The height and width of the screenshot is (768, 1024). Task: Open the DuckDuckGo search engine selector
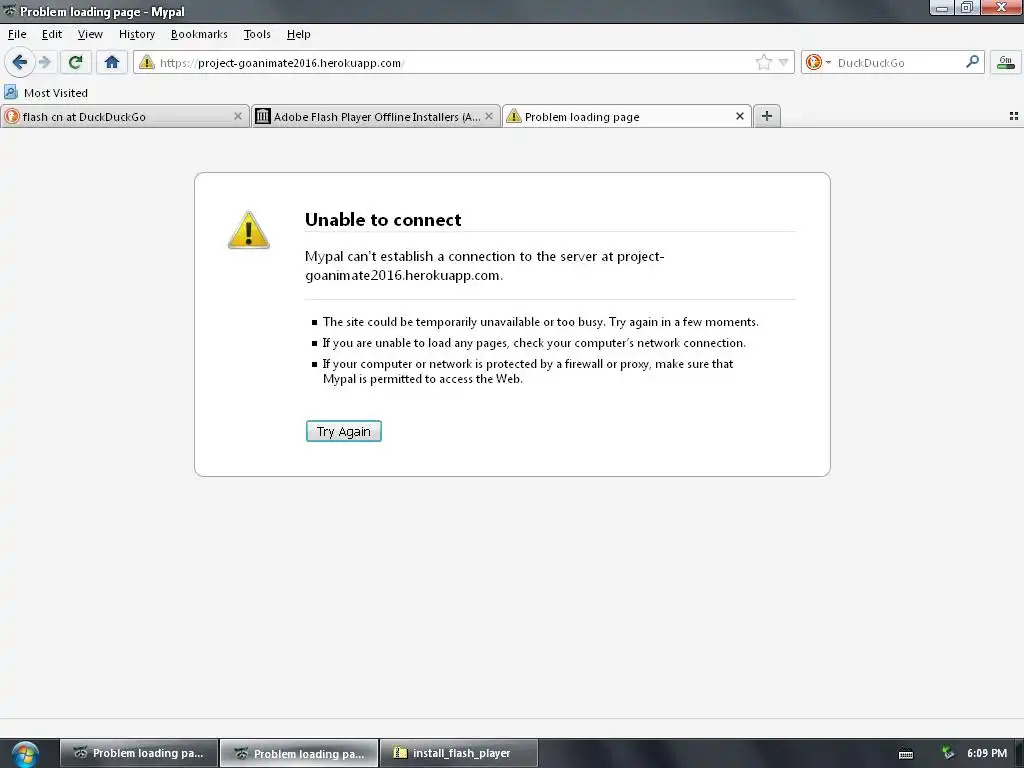[817, 63]
